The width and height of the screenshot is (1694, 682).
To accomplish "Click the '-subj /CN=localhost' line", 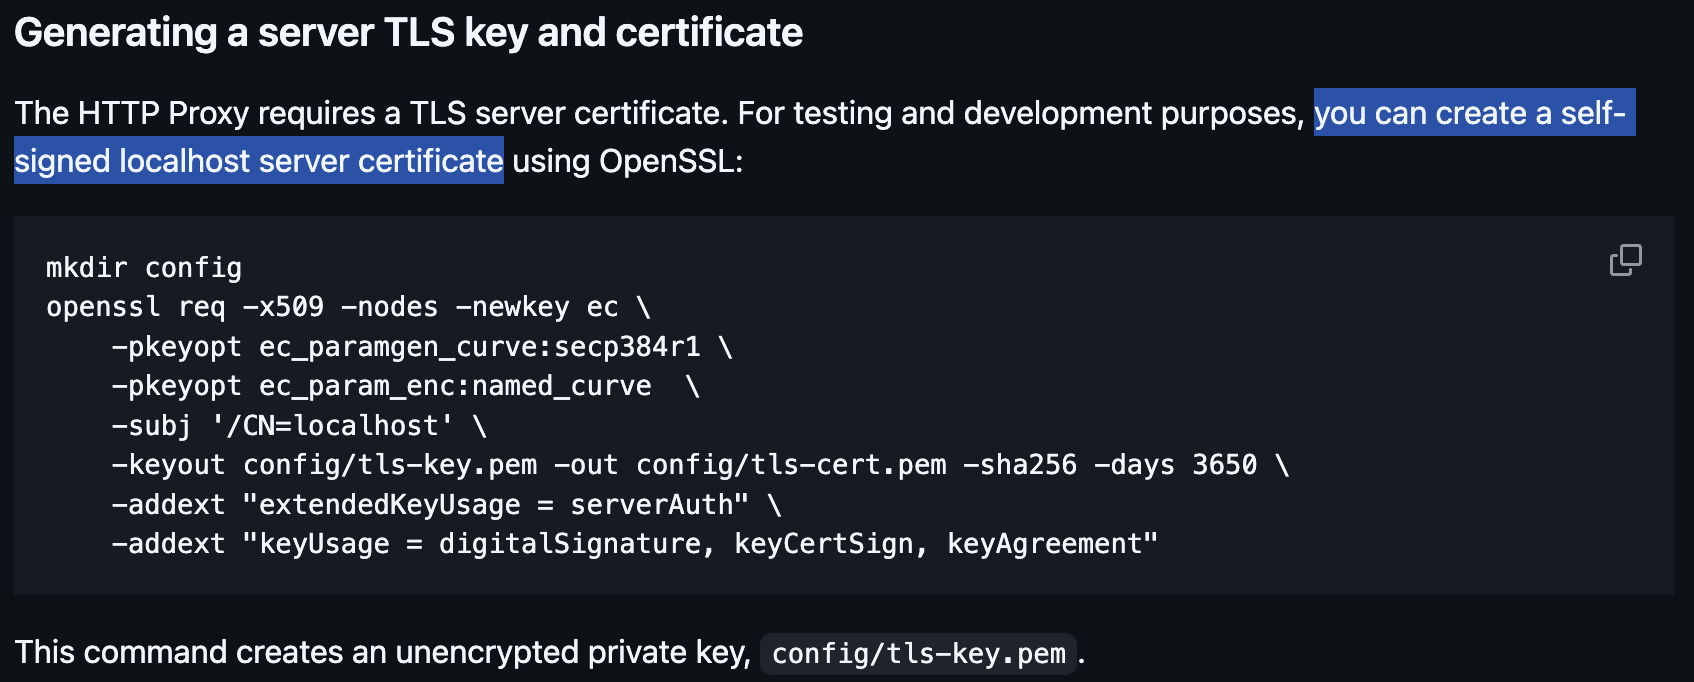I will [x=299, y=426].
